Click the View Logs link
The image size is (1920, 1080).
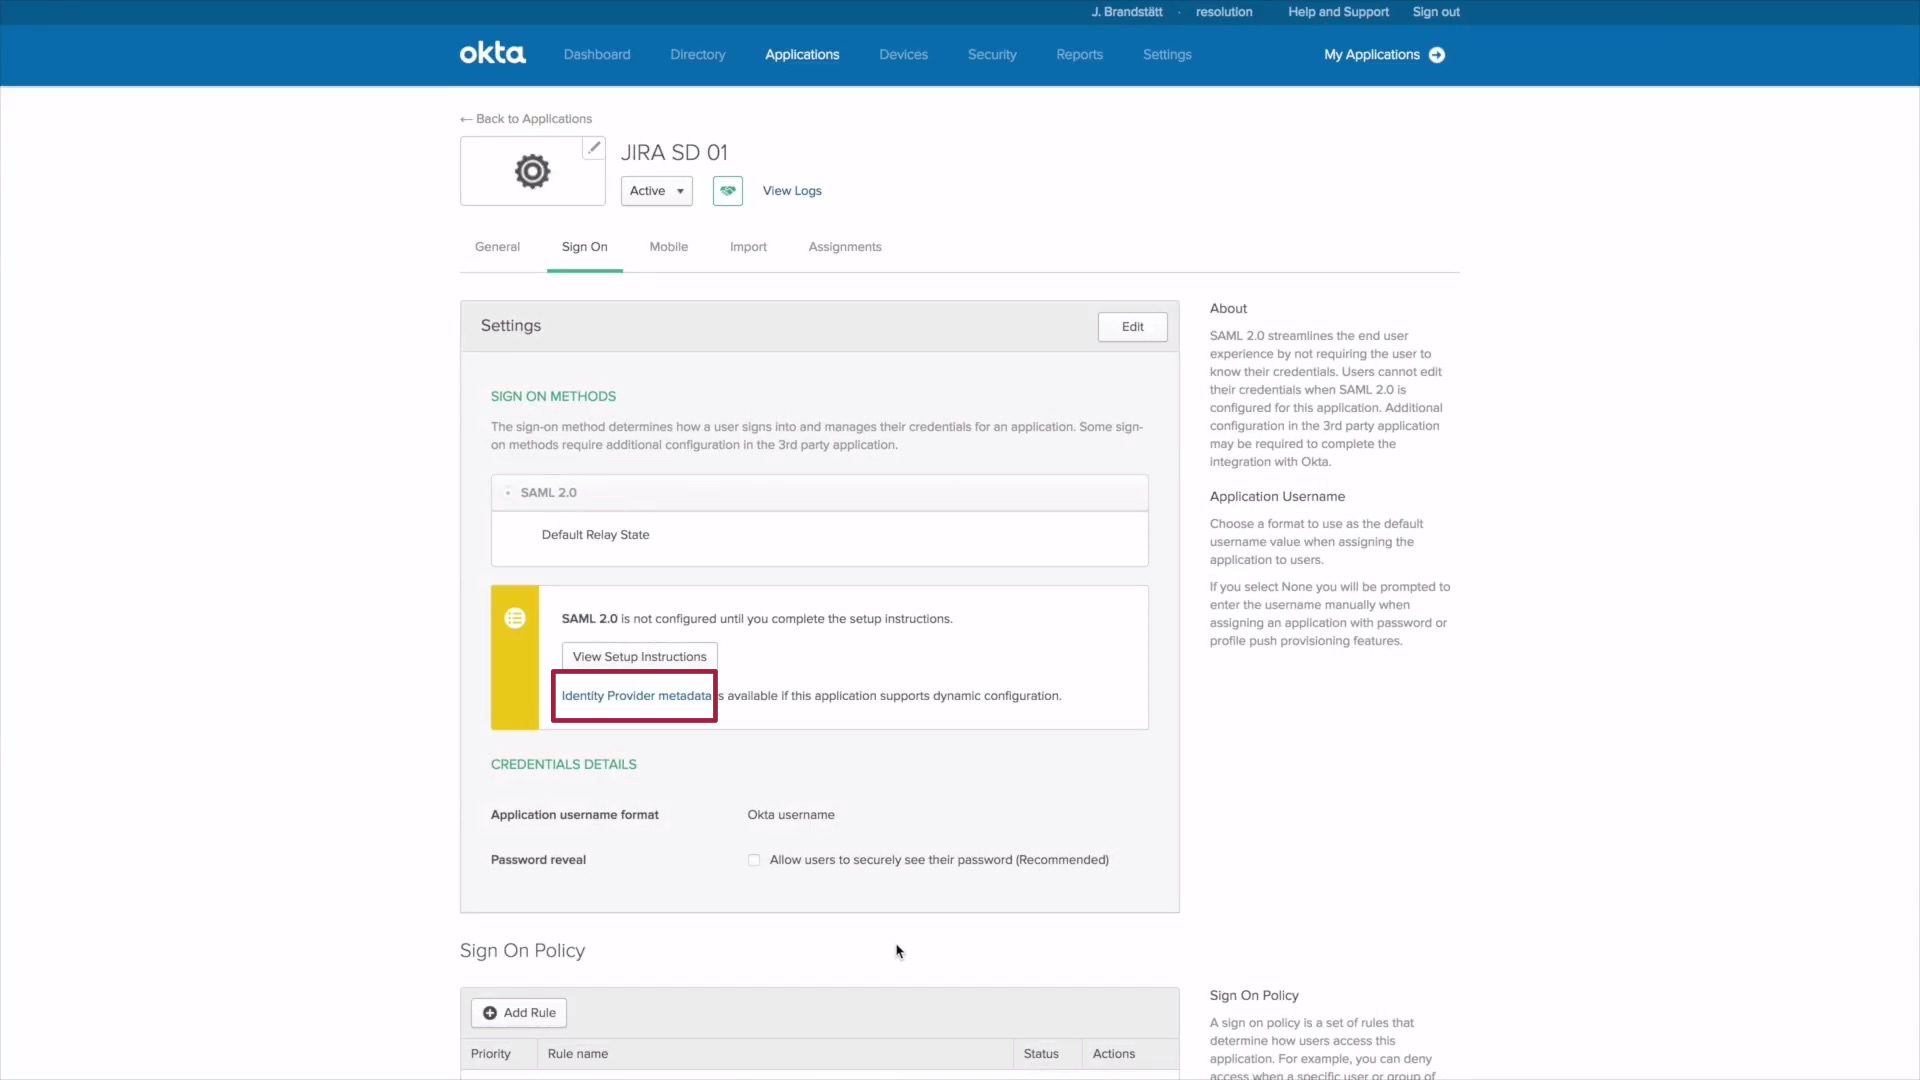pyautogui.click(x=792, y=191)
